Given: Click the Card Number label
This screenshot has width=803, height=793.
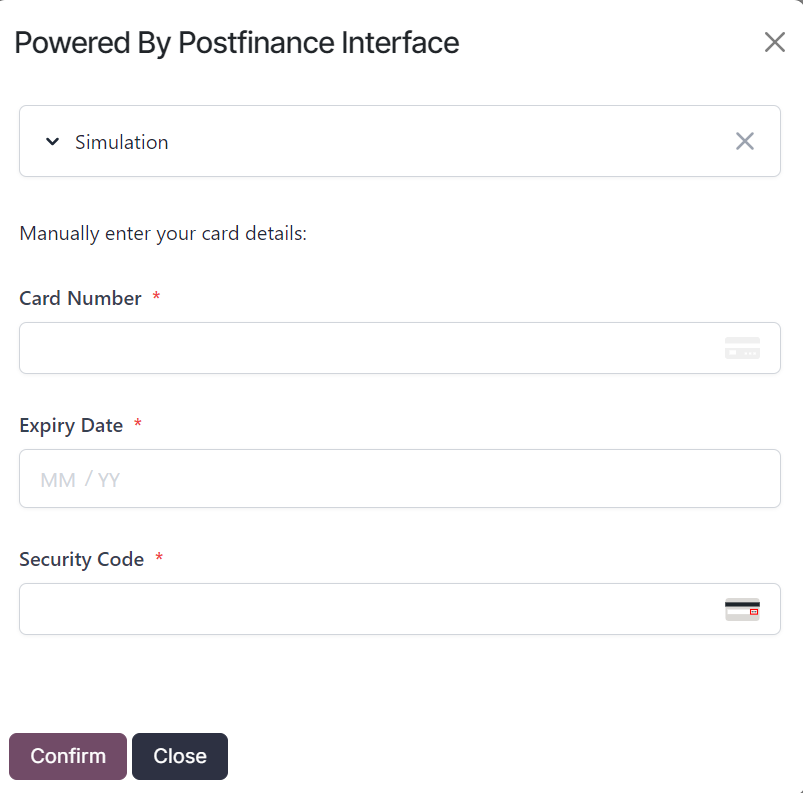Looking at the screenshot, I should tap(79, 298).
